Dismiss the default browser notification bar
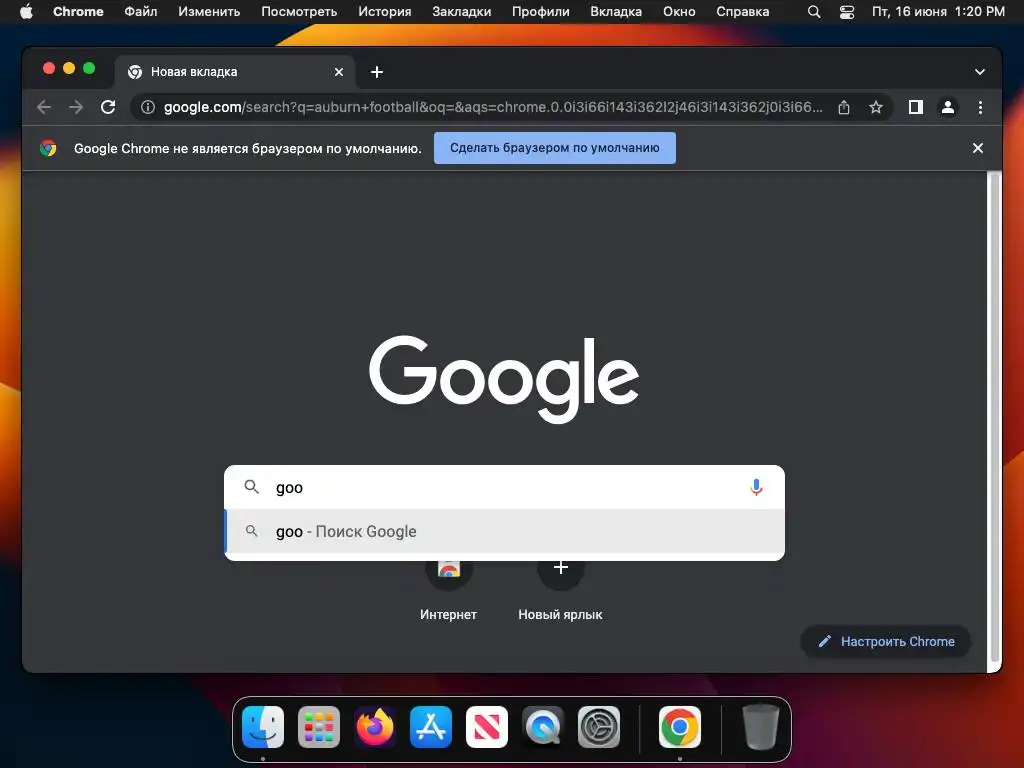The image size is (1024, 768). (978, 148)
